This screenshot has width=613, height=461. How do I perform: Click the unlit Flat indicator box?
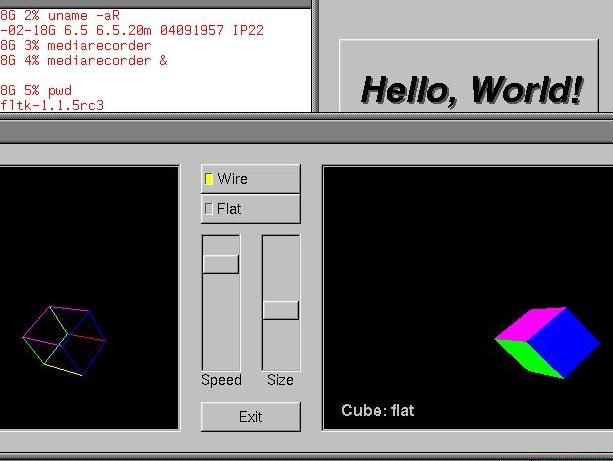tap(209, 209)
